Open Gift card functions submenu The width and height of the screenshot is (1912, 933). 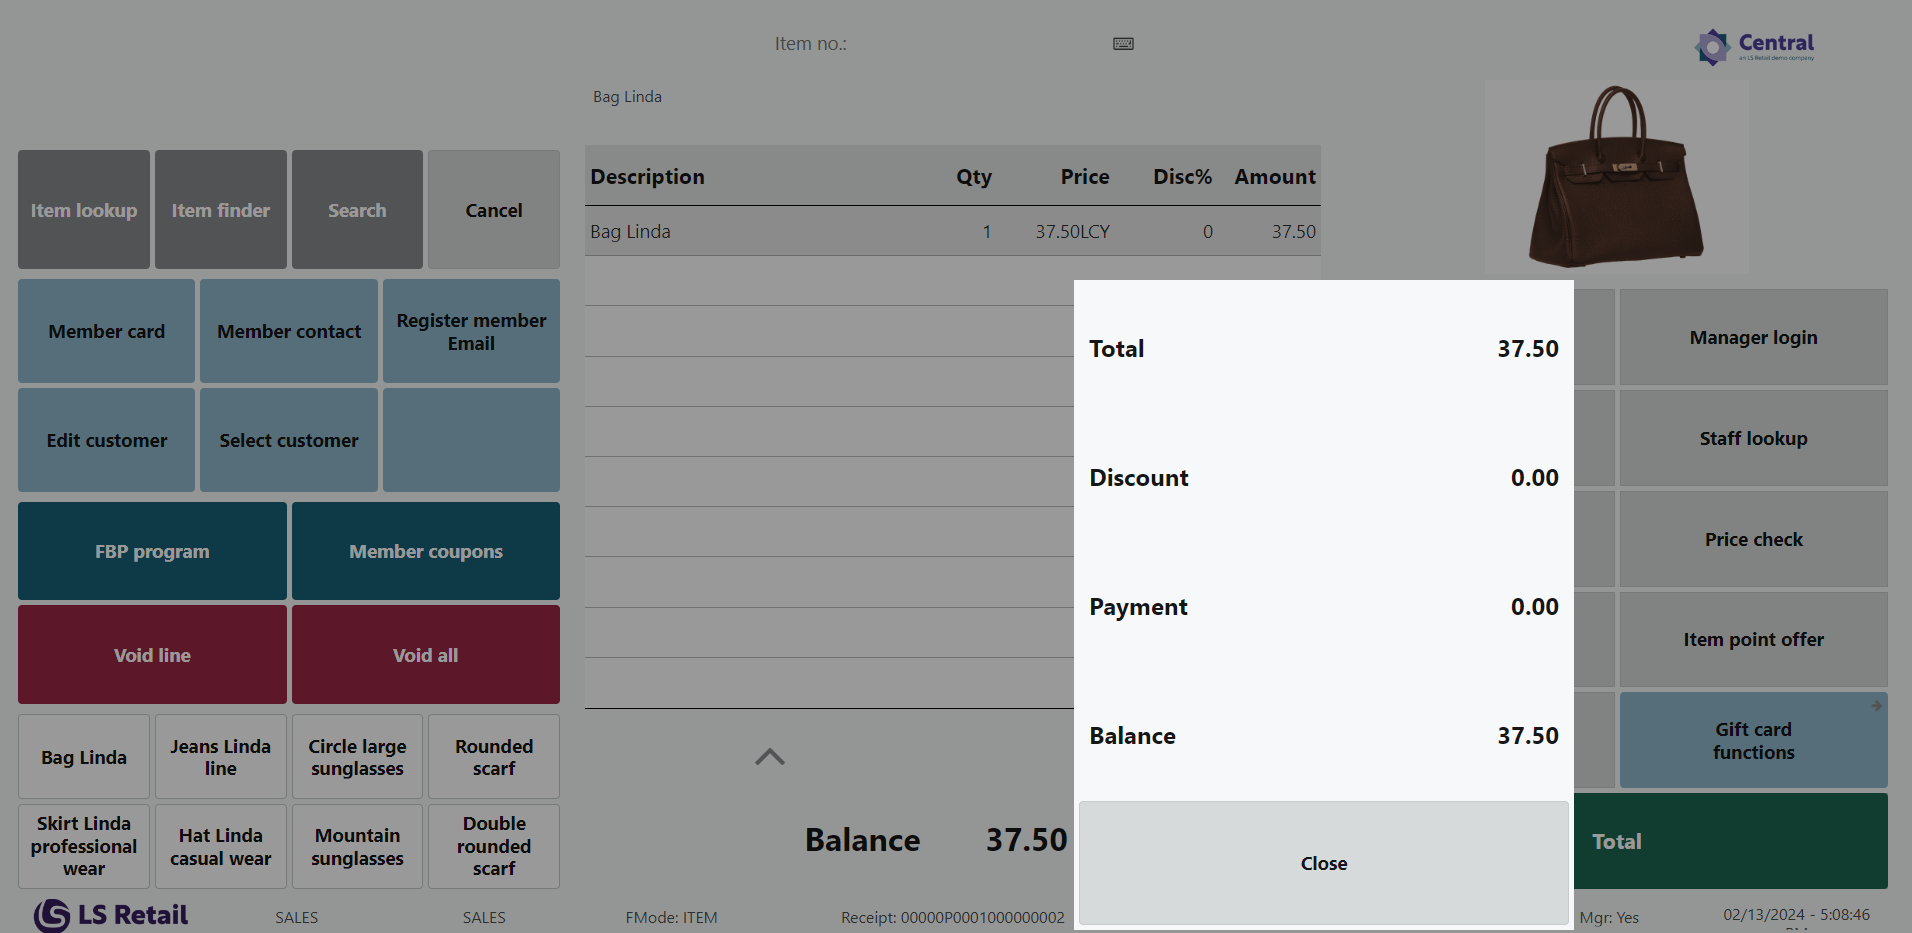click(1753, 741)
